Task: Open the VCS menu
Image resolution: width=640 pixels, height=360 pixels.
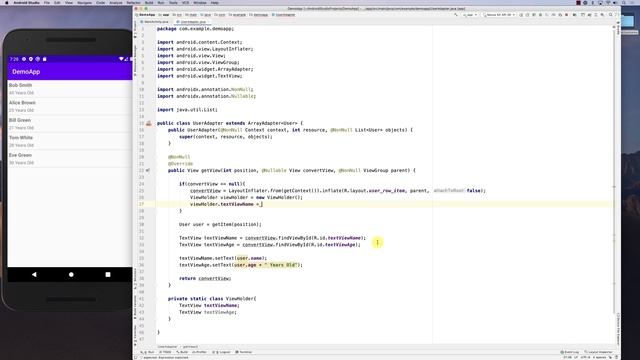Action: pyautogui.click(x=185, y=2)
